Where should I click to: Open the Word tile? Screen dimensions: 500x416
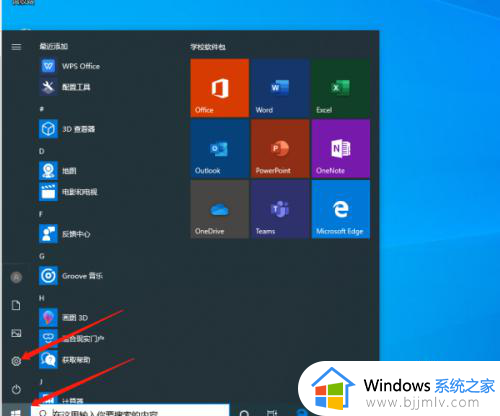coord(280,88)
